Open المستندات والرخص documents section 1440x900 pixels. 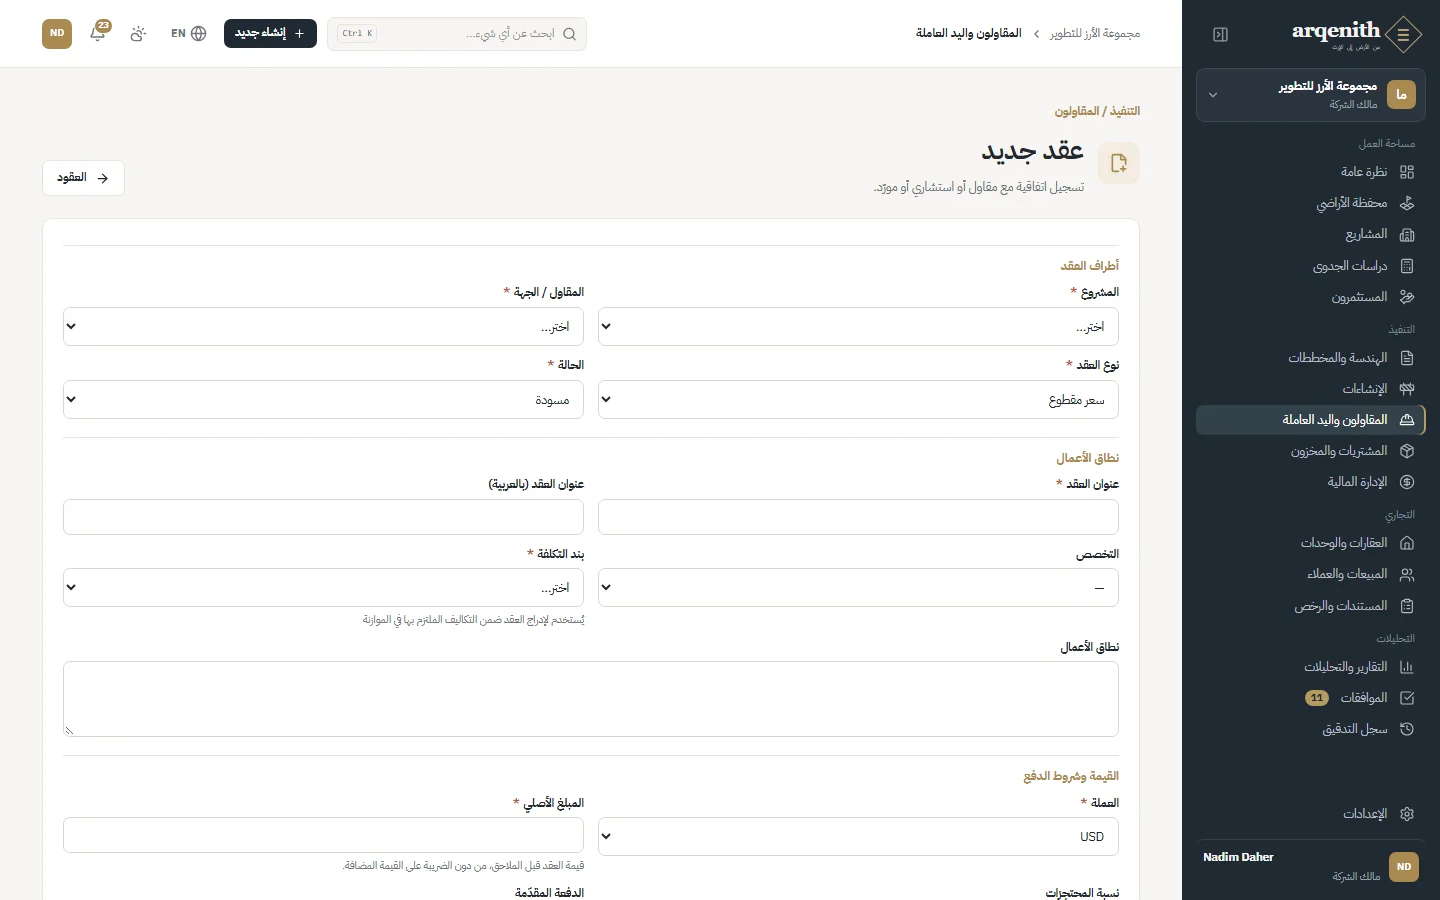(x=1310, y=606)
